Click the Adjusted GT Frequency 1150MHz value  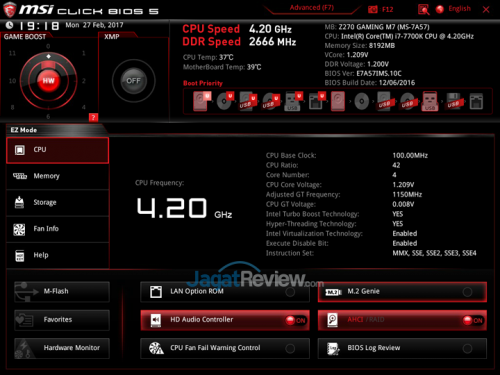click(x=407, y=195)
